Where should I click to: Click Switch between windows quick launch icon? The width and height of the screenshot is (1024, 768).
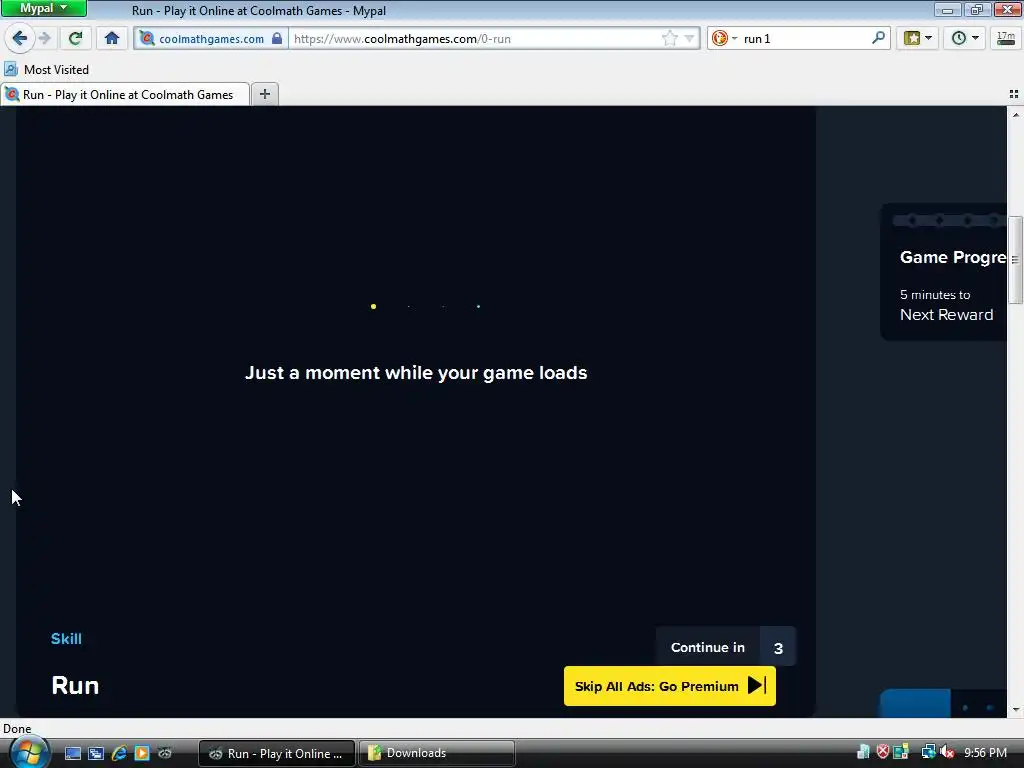96,753
